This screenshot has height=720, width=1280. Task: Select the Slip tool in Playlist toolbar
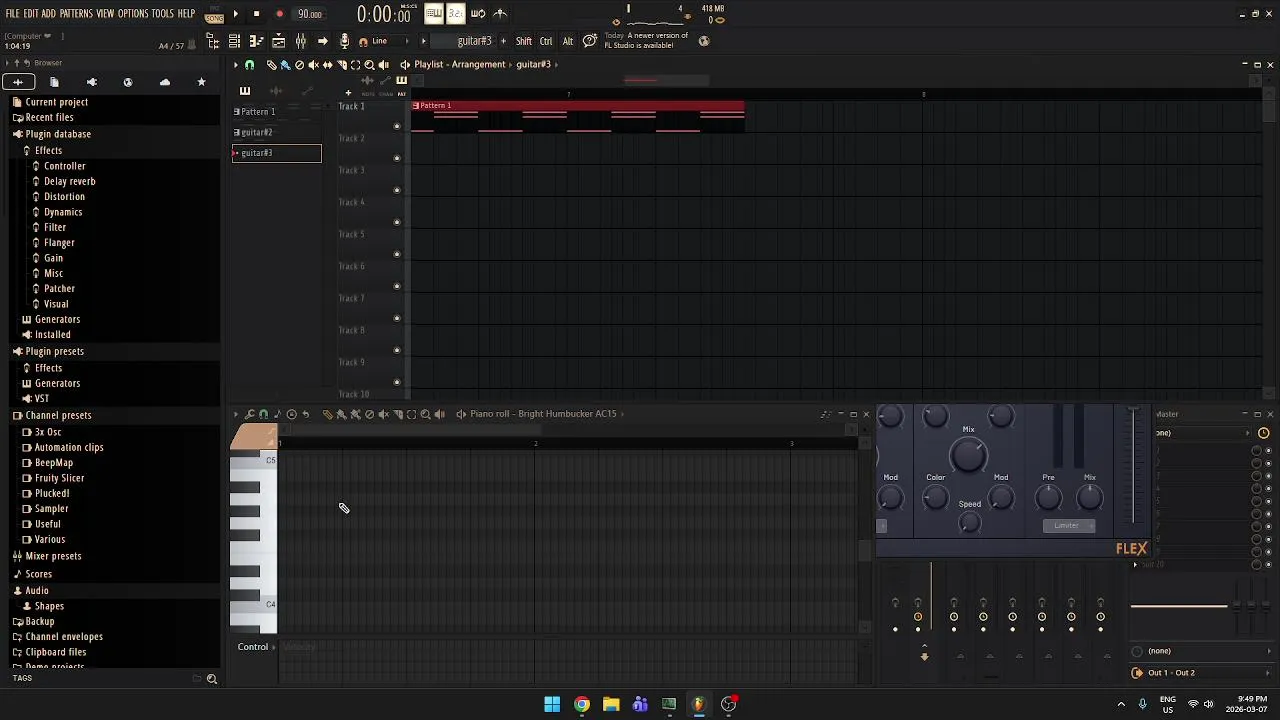327,65
